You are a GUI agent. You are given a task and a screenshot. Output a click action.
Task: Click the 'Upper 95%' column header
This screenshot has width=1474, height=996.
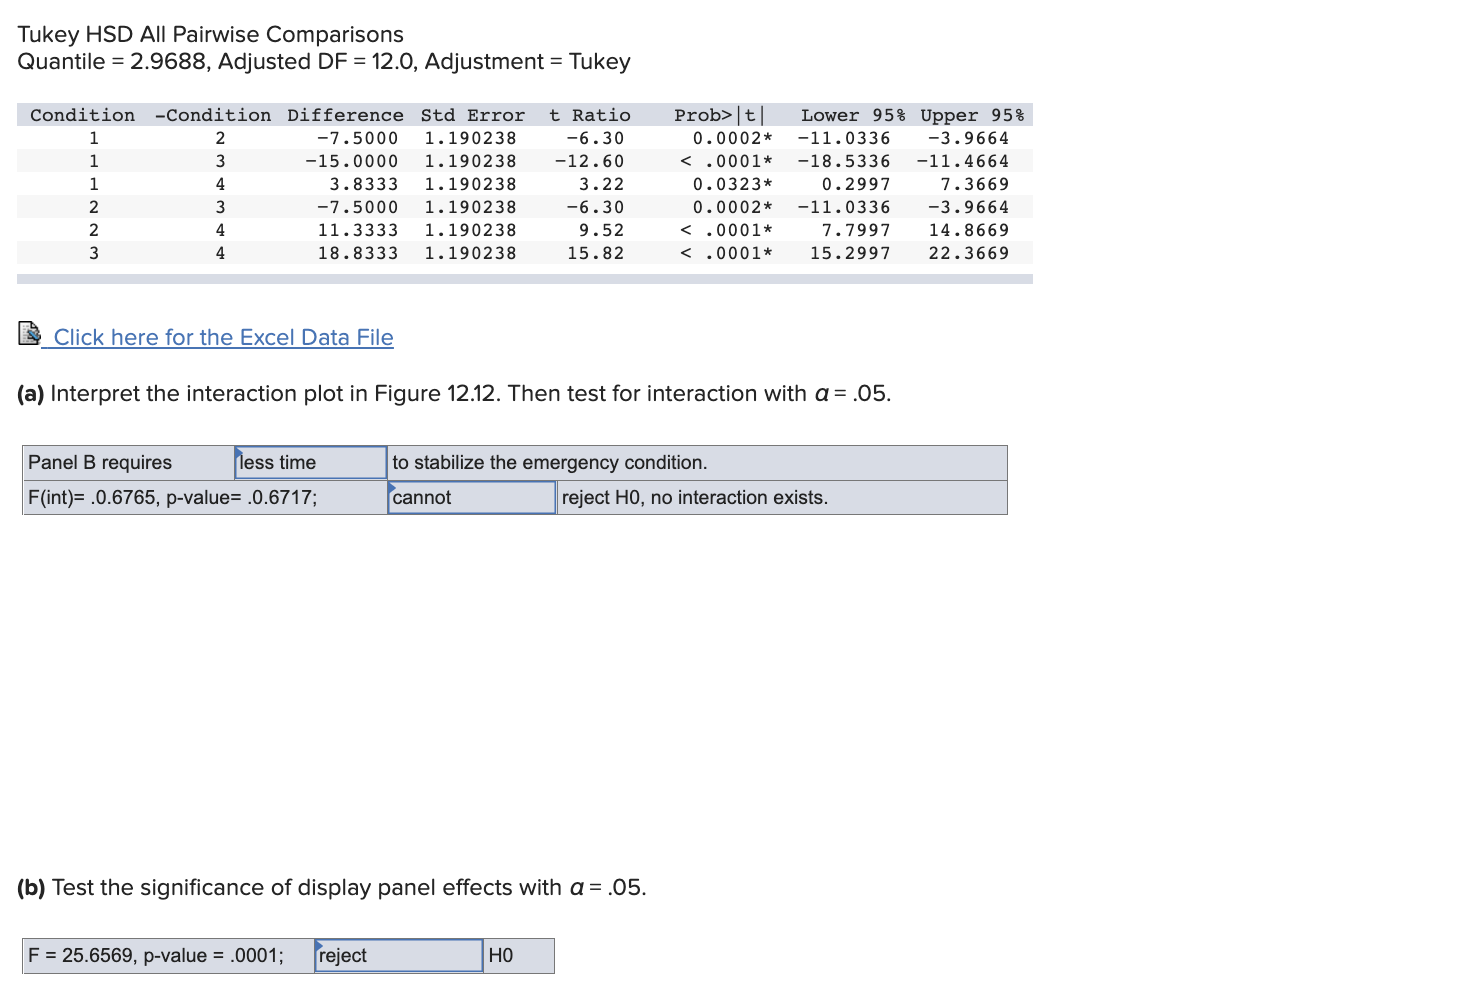[x=972, y=115]
